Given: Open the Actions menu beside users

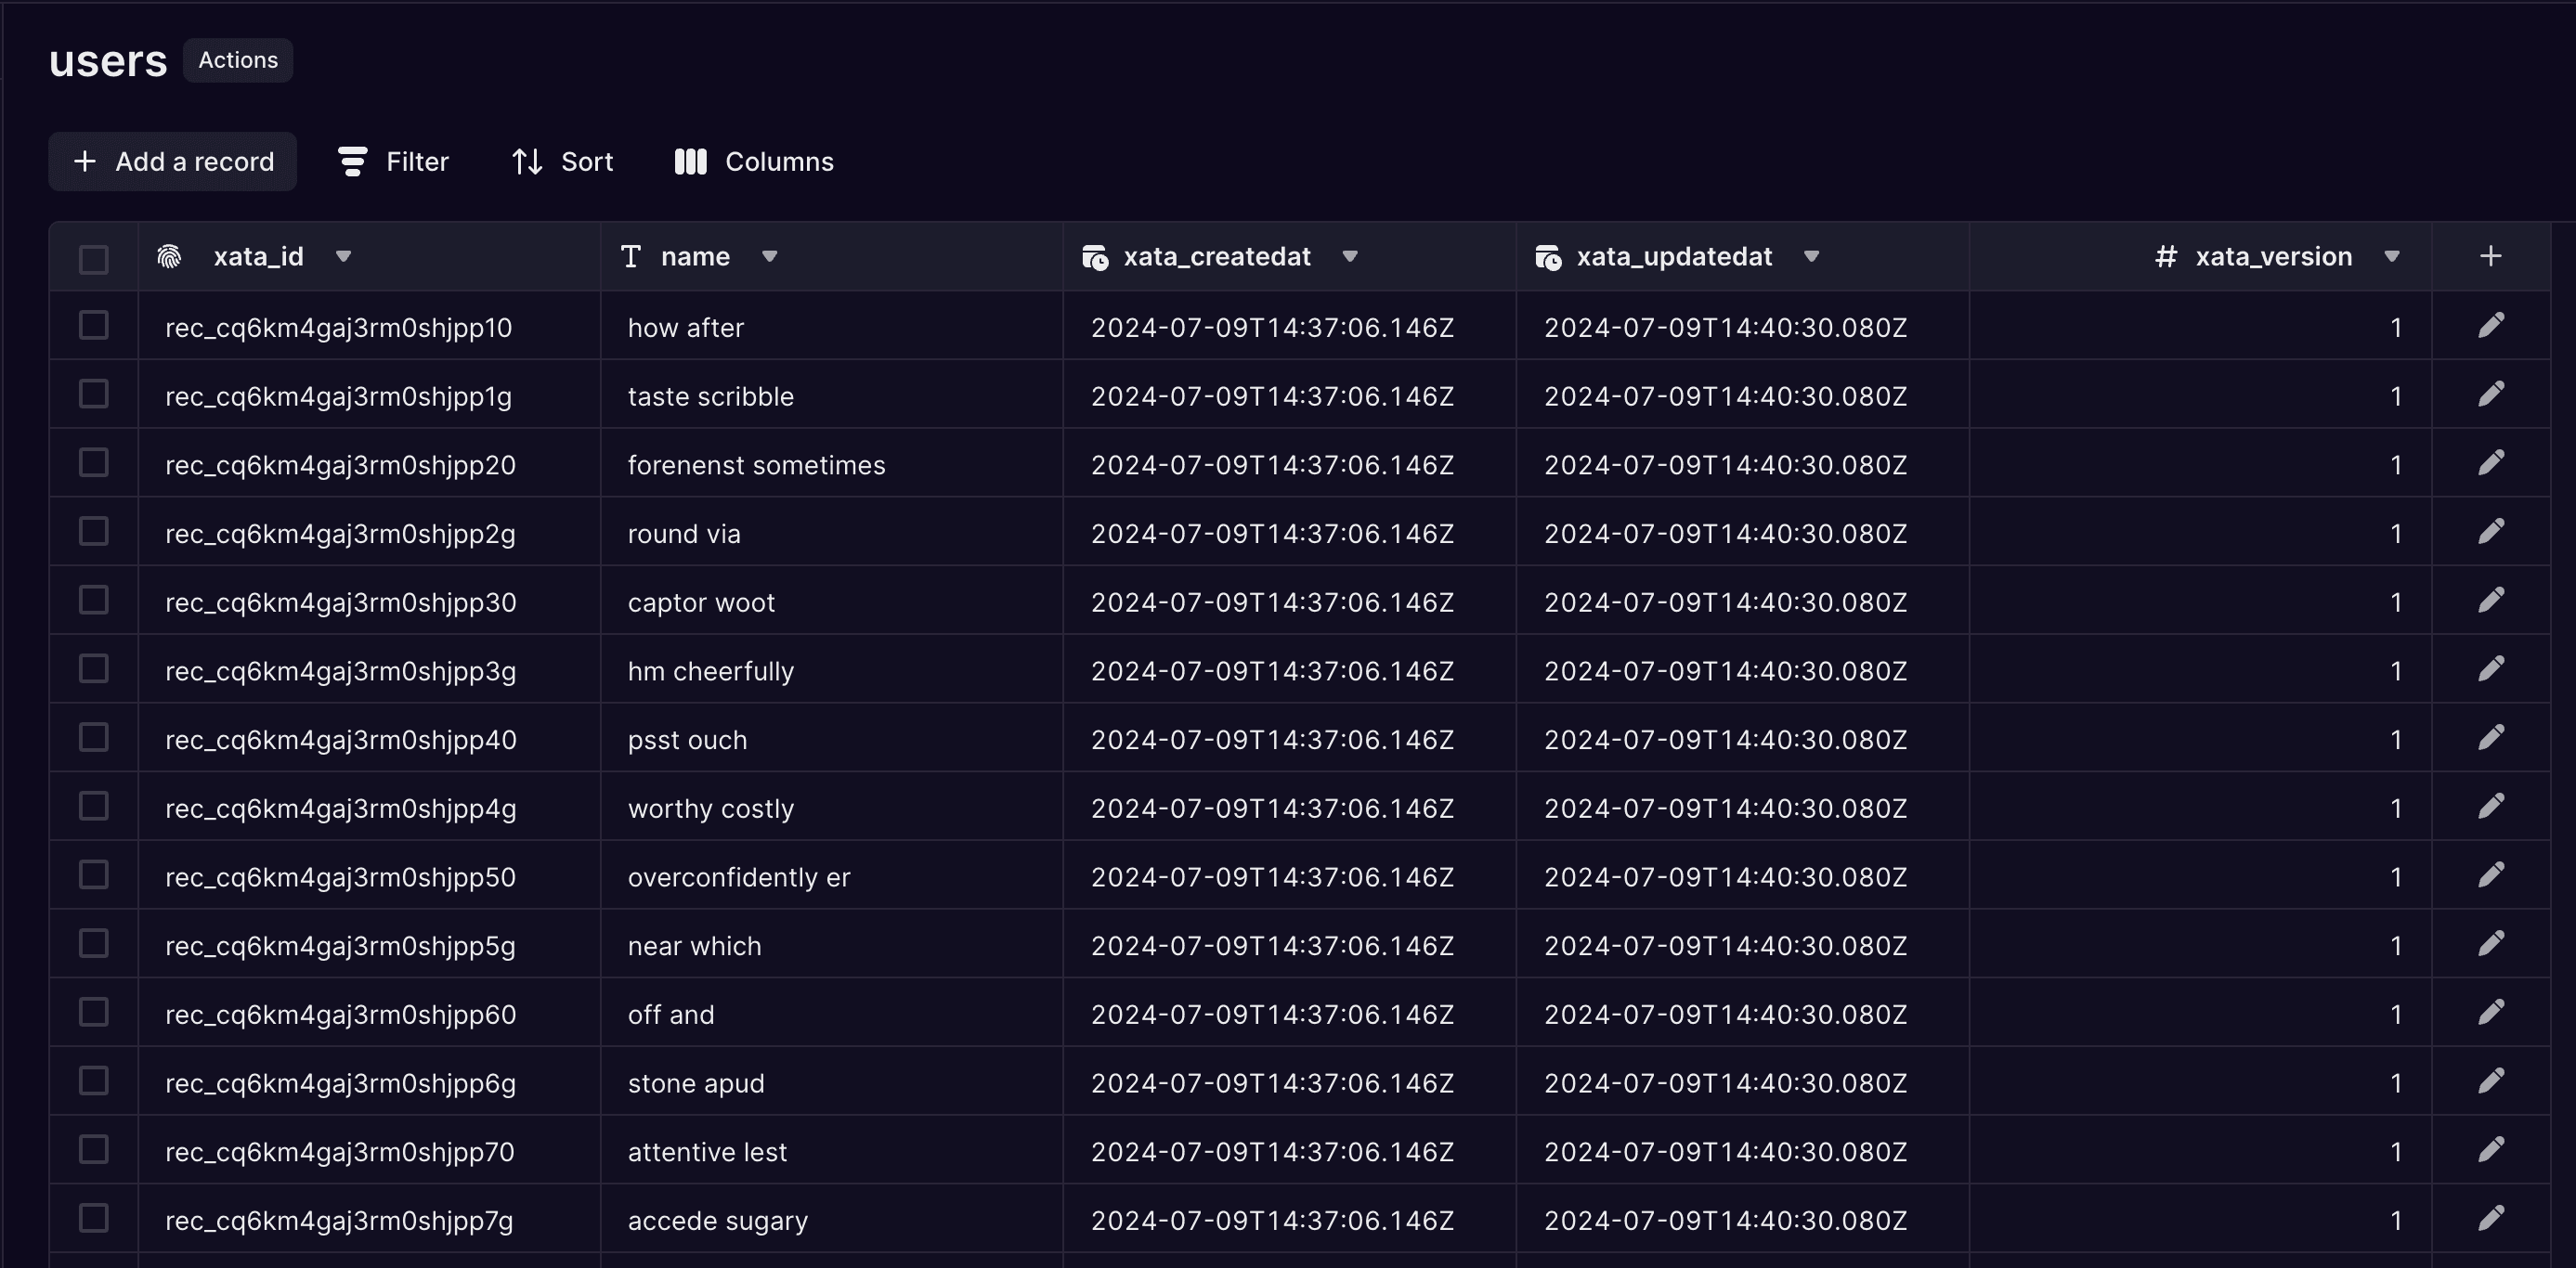Looking at the screenshot, I should [x=238, y=60].
